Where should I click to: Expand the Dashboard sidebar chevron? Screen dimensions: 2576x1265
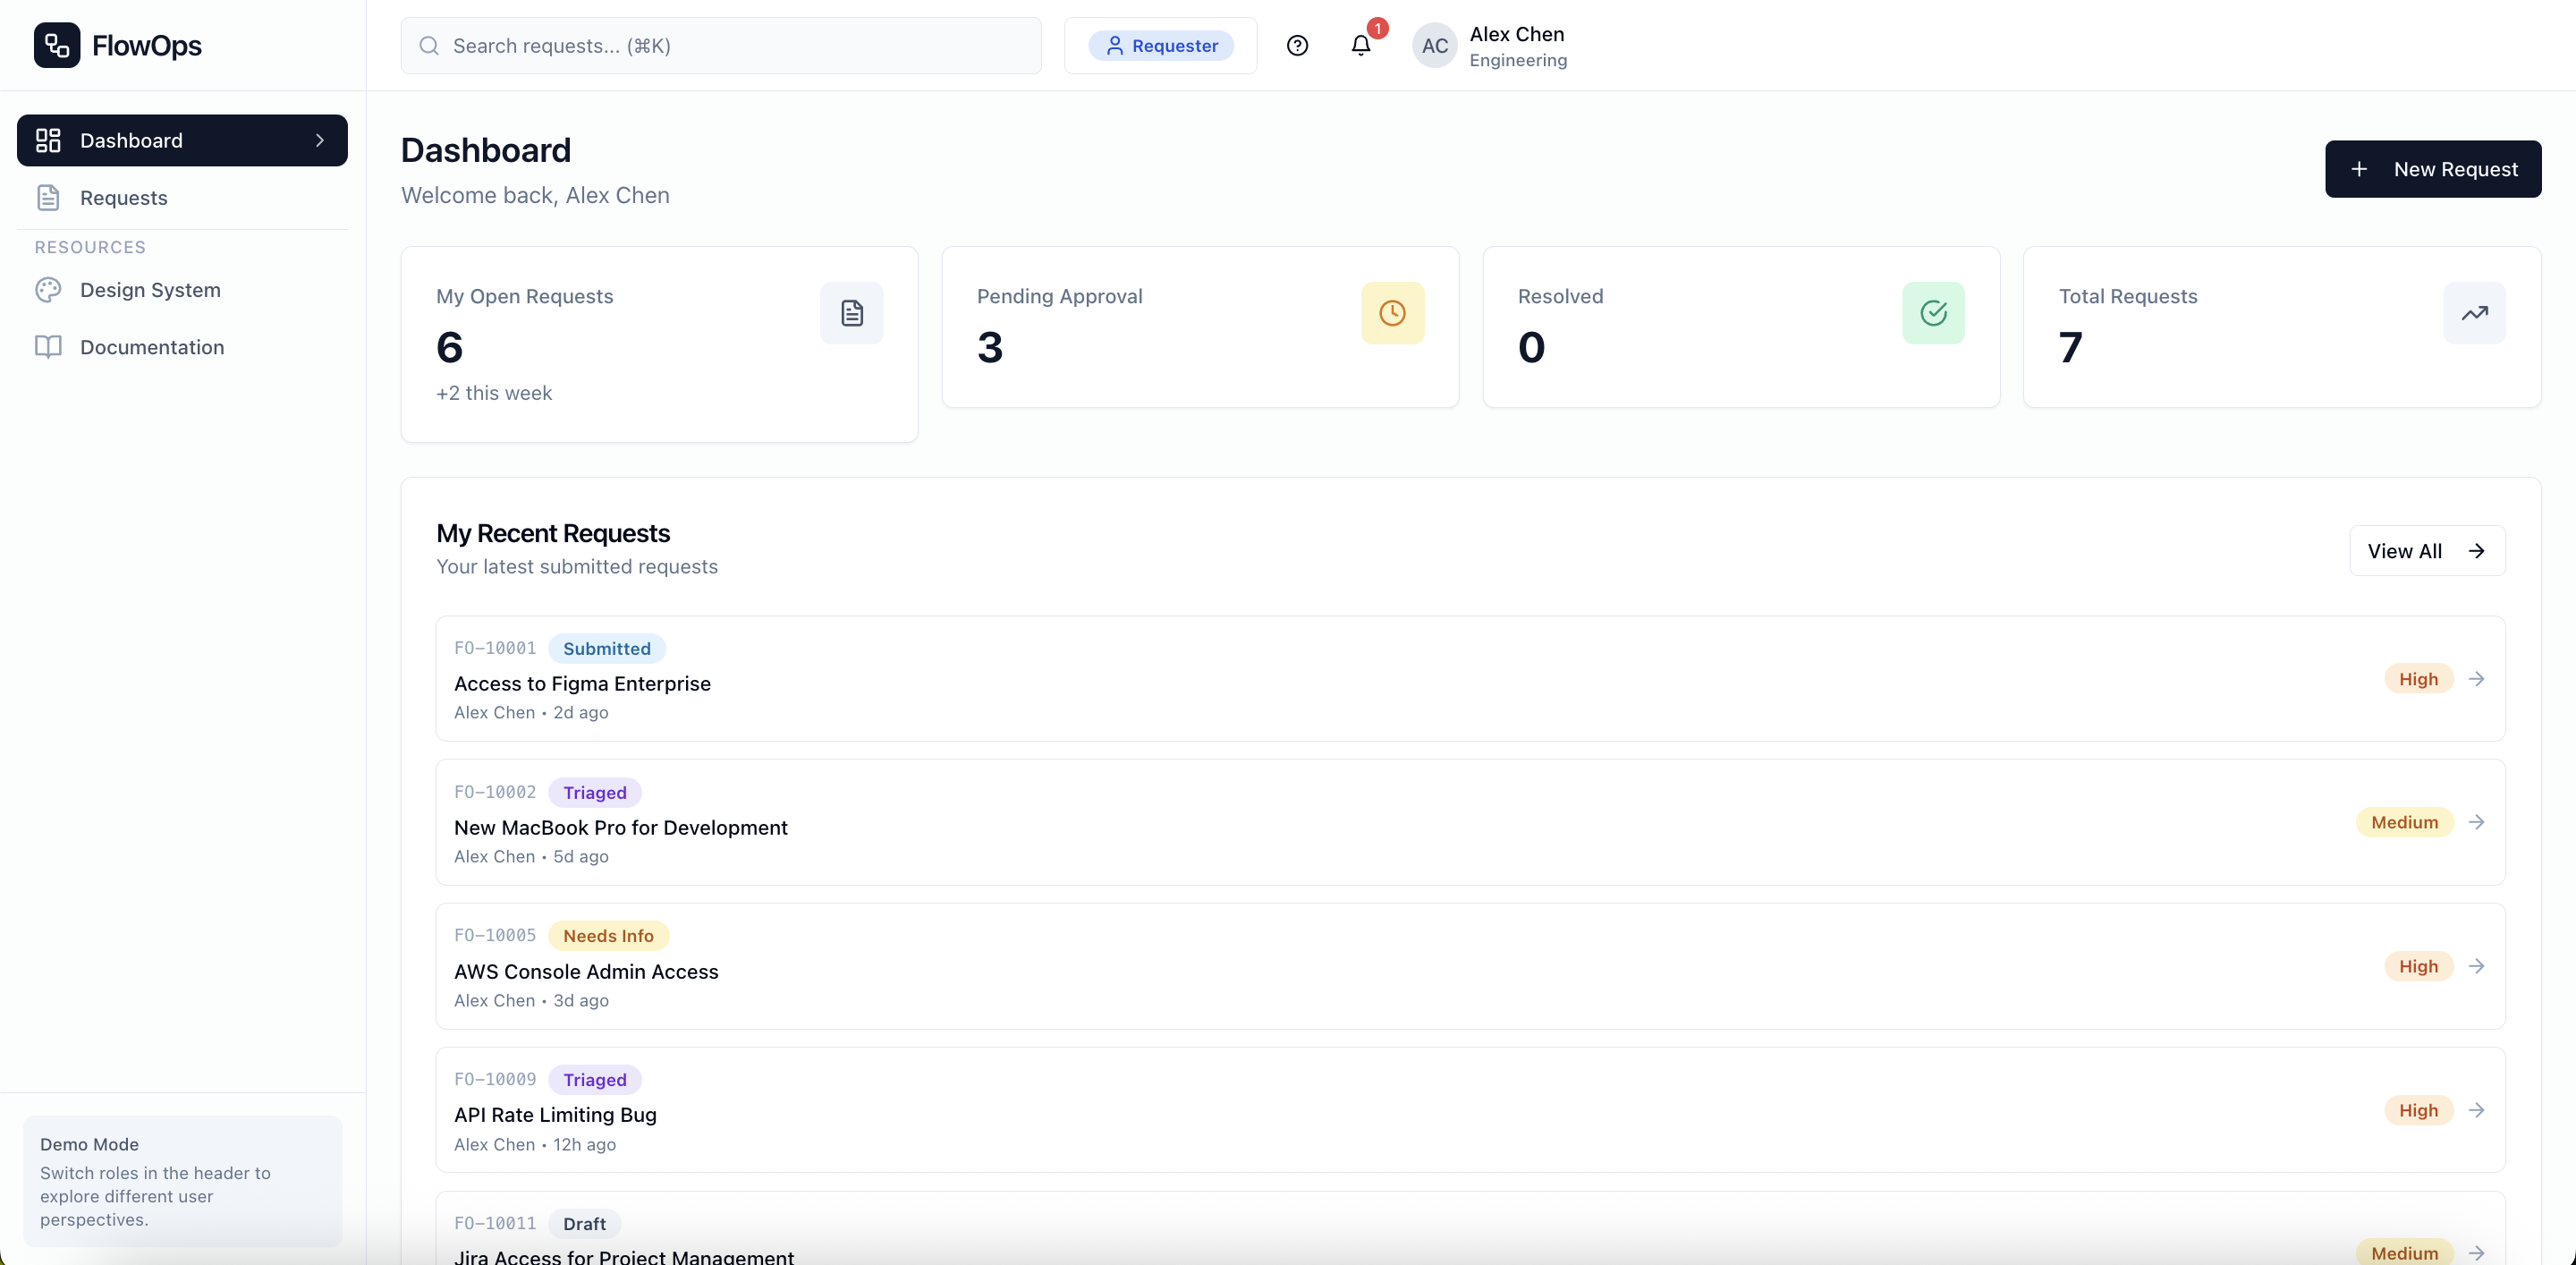320,140
